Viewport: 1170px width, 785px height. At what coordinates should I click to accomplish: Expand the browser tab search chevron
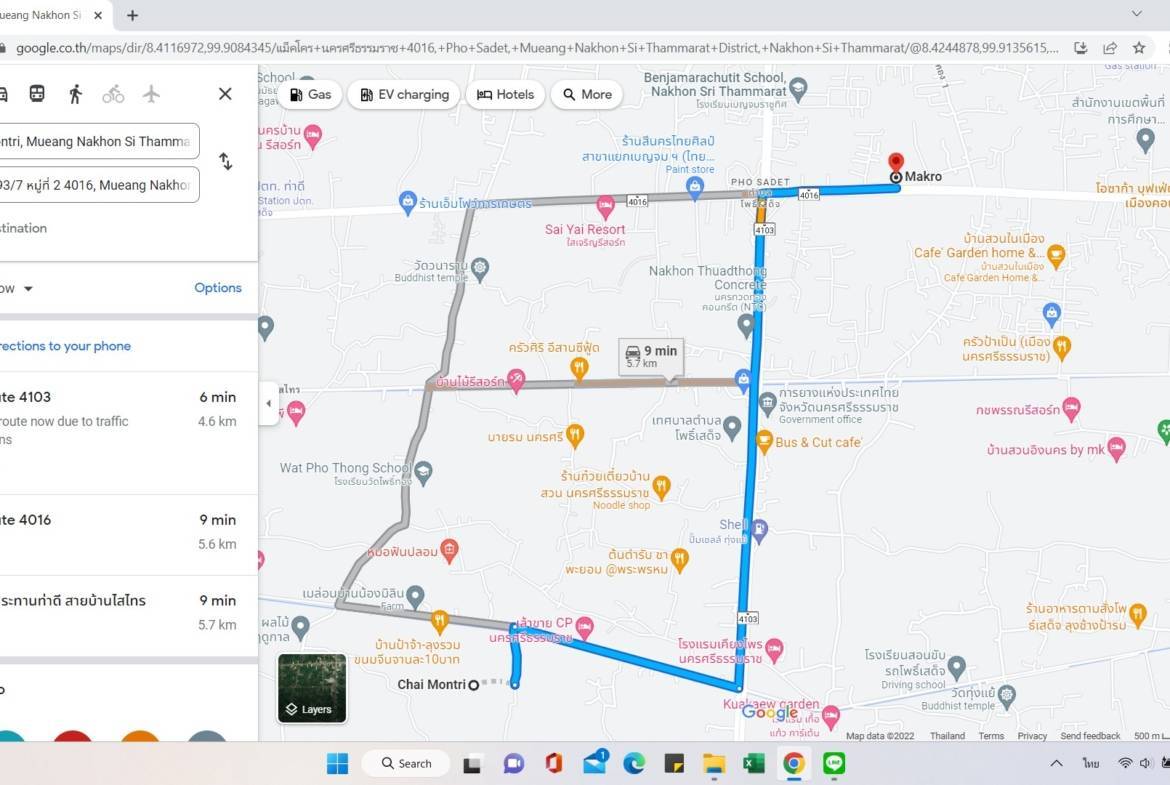click(x=1136, y=14)
